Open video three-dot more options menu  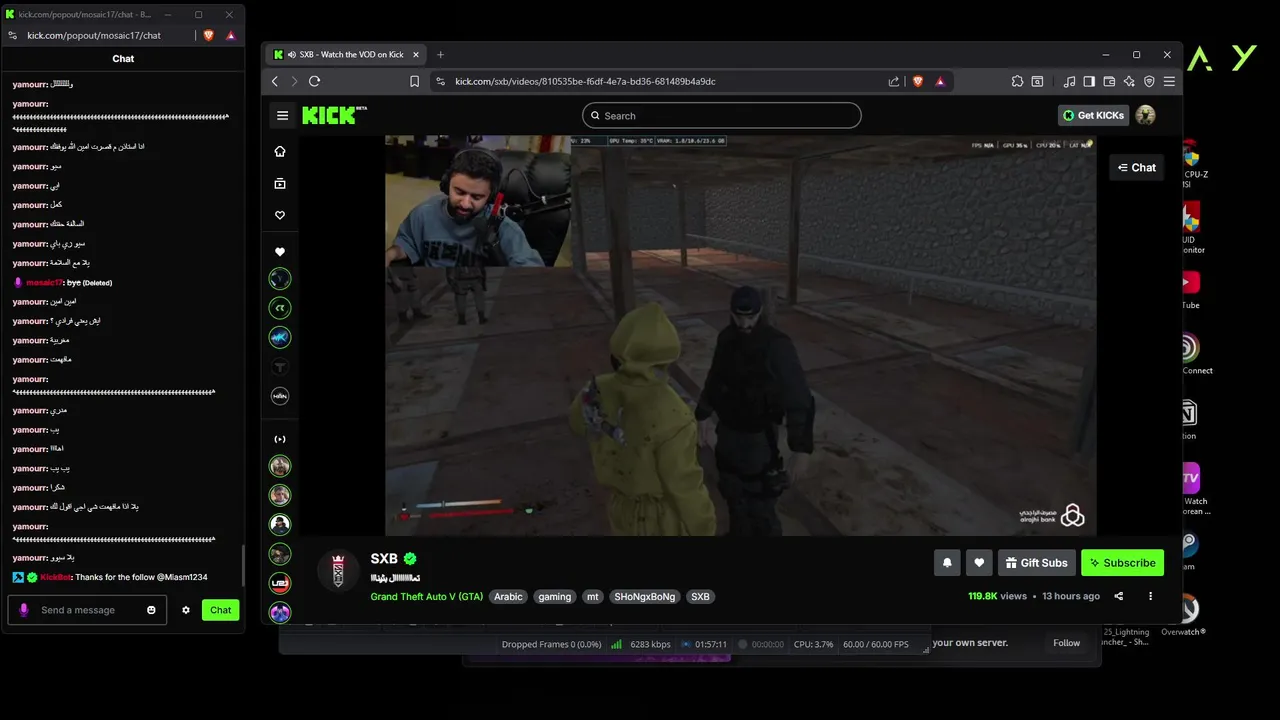click(1150, 596)
